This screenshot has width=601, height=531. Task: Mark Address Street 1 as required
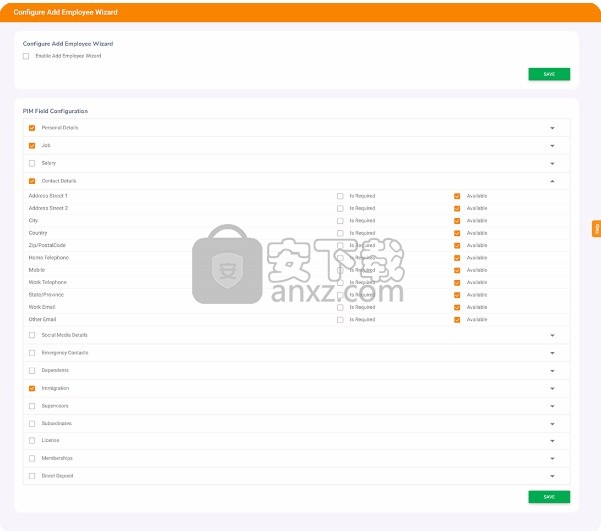[x=340, y=196]
